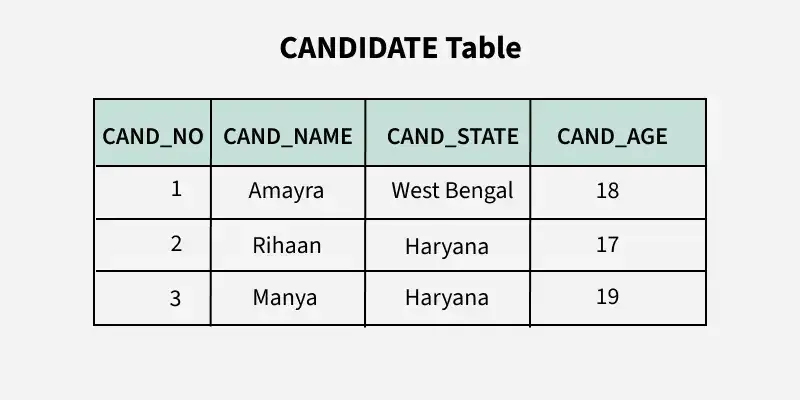Select the age cell showing 17
This screenshot has height=400, width=800.
click(x=618, y=245)
